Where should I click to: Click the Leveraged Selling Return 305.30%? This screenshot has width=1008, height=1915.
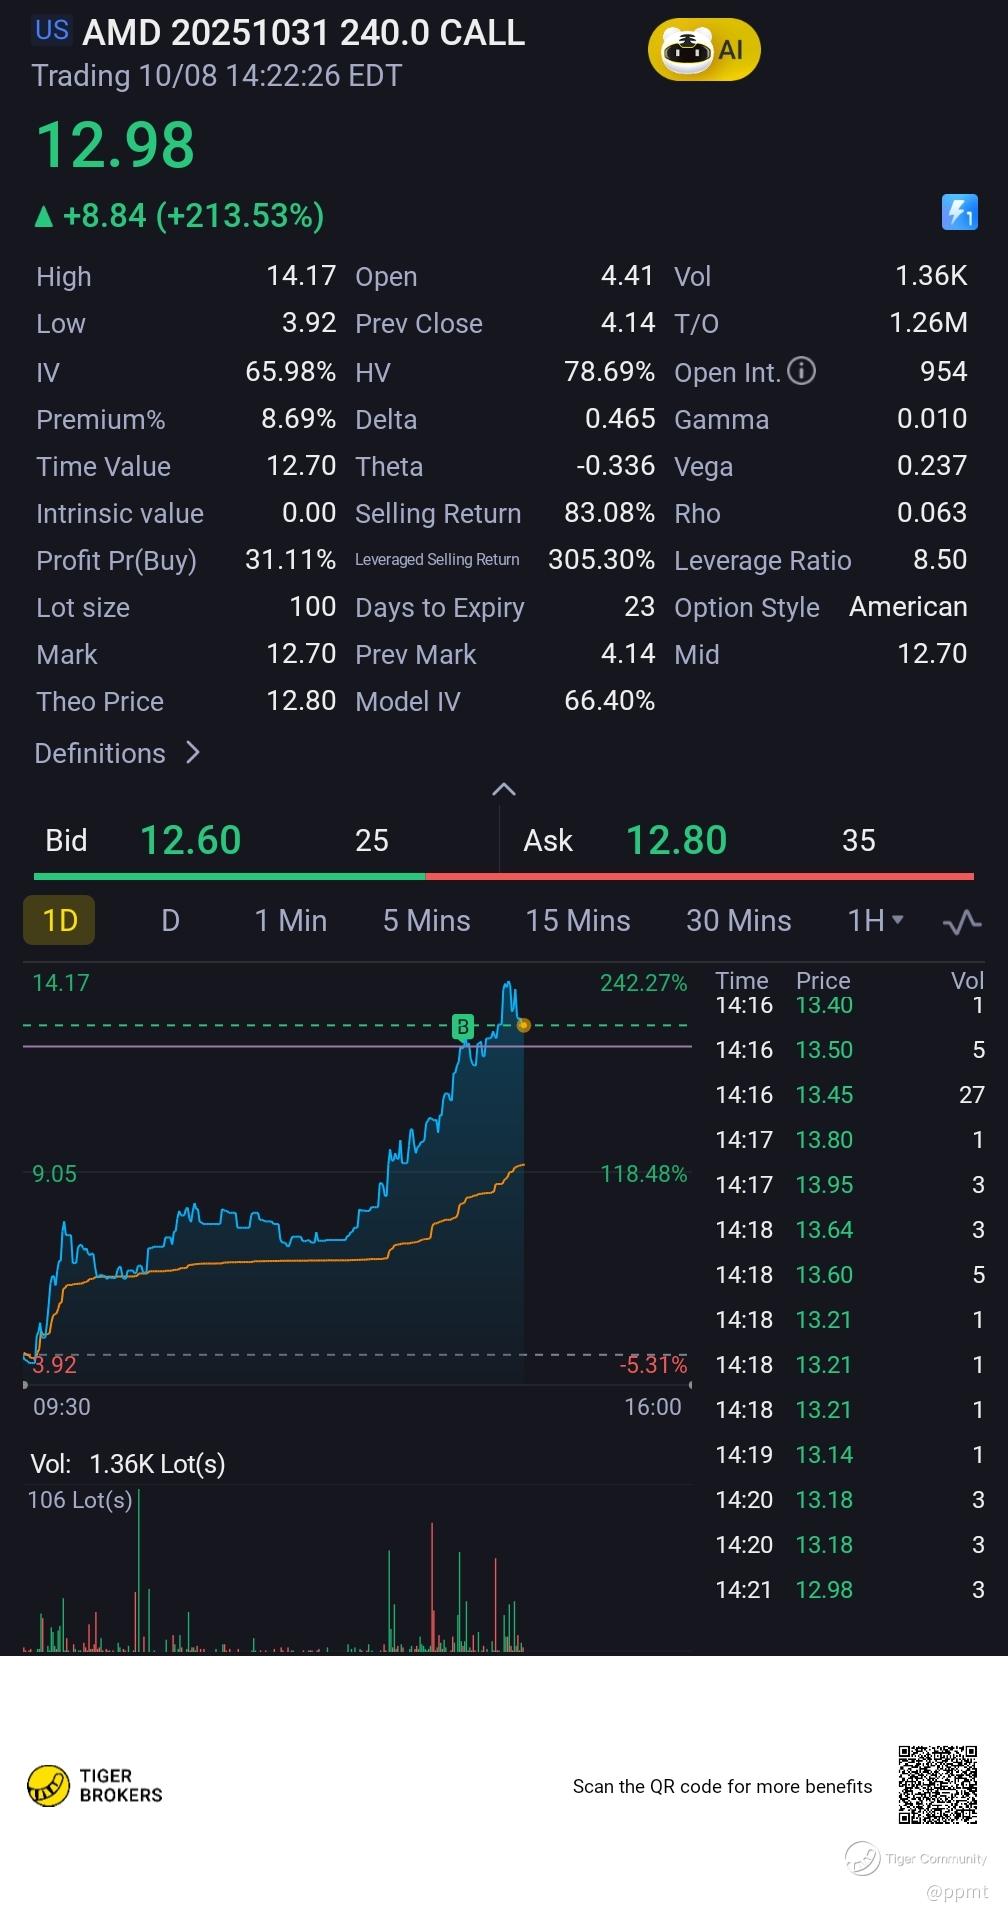pos(602,560)
